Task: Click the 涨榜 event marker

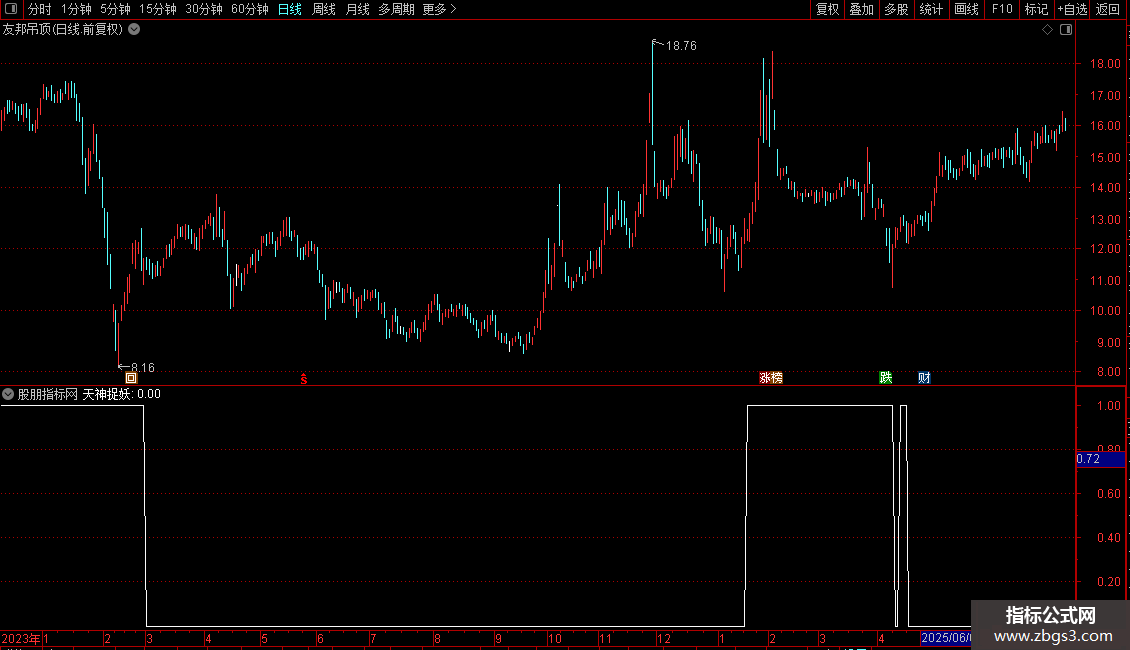Action: coord(770,378)
